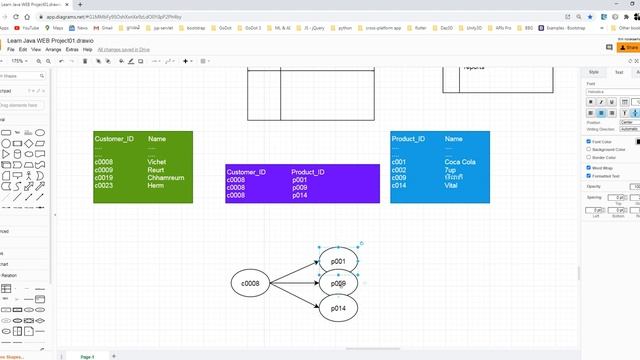This screenshot has width=640, height=360.
Task: Open the waypoints style dropdown
Action: (170, 61)
